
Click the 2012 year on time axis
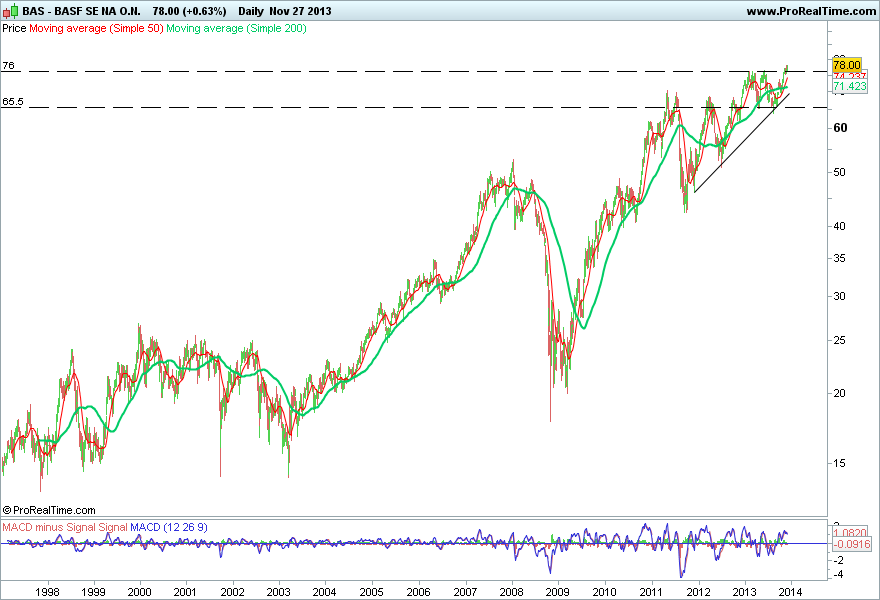tap(699, 592)
